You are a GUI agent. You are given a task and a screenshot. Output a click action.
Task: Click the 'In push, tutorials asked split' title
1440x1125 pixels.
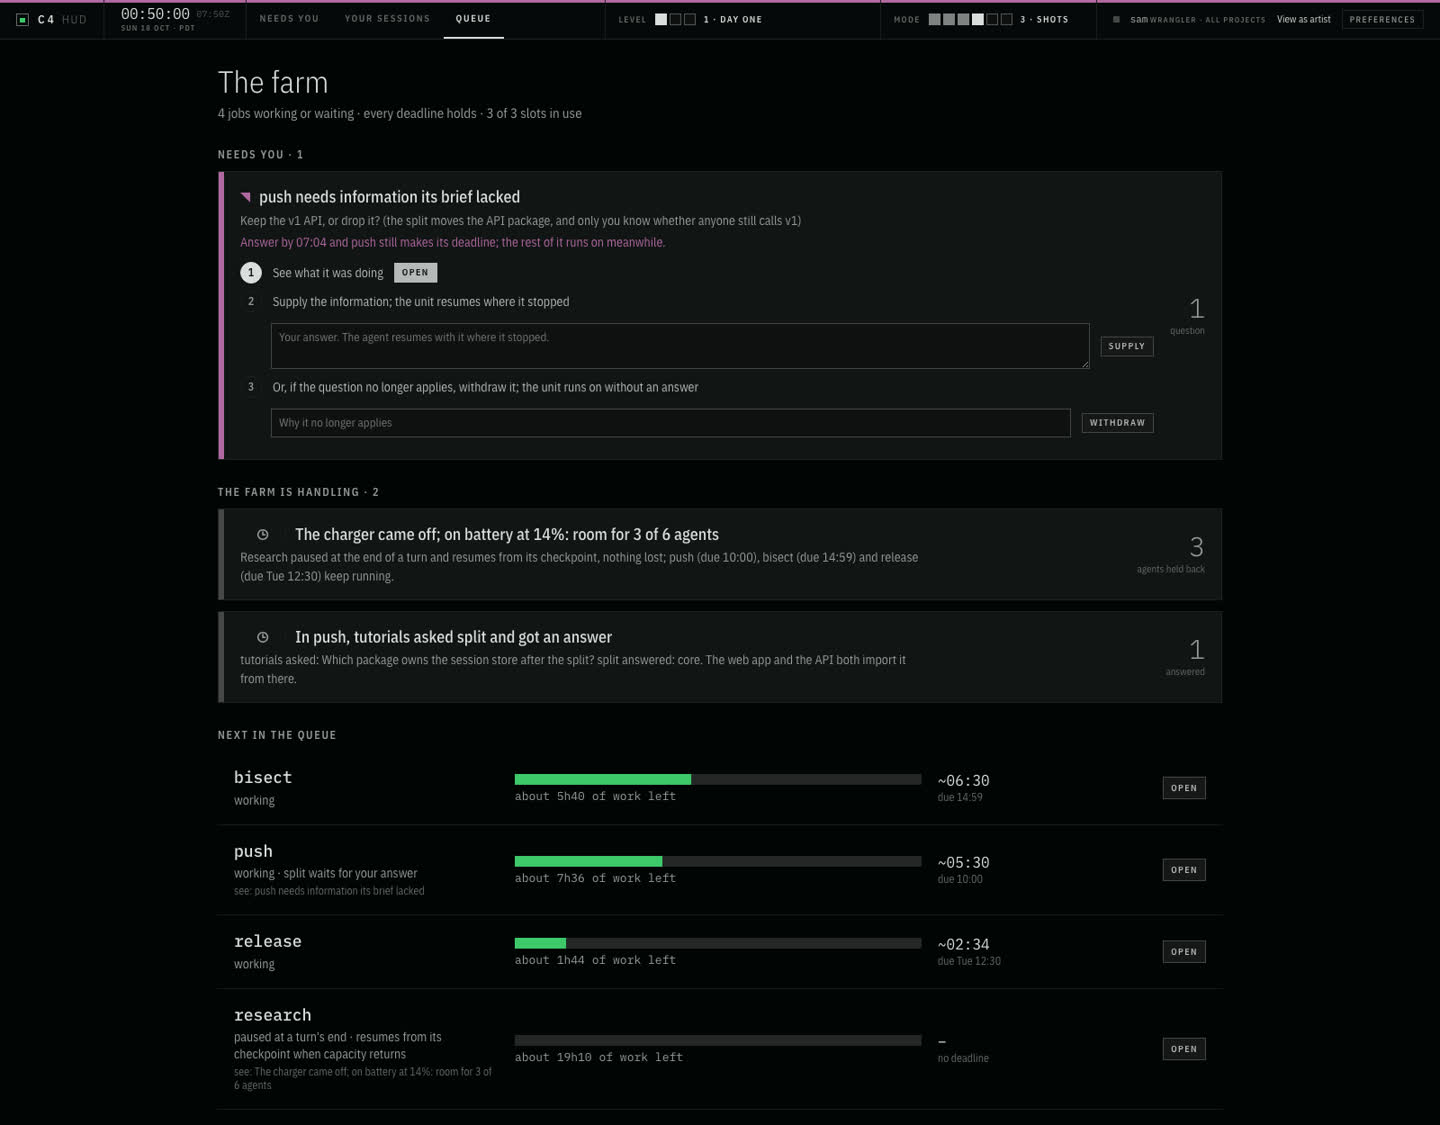453,637
